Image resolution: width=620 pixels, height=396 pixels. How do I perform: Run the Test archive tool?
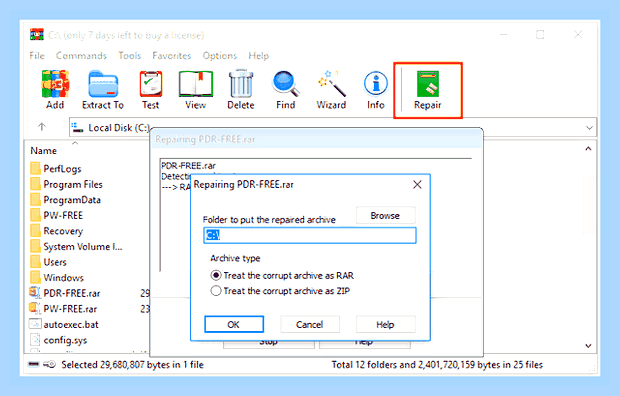[151, 90]
